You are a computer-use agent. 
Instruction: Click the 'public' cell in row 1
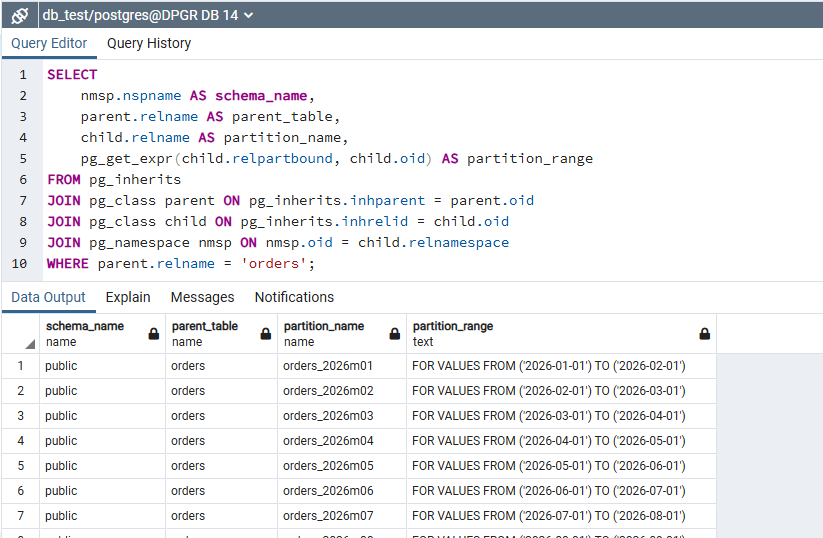point(102,366)
